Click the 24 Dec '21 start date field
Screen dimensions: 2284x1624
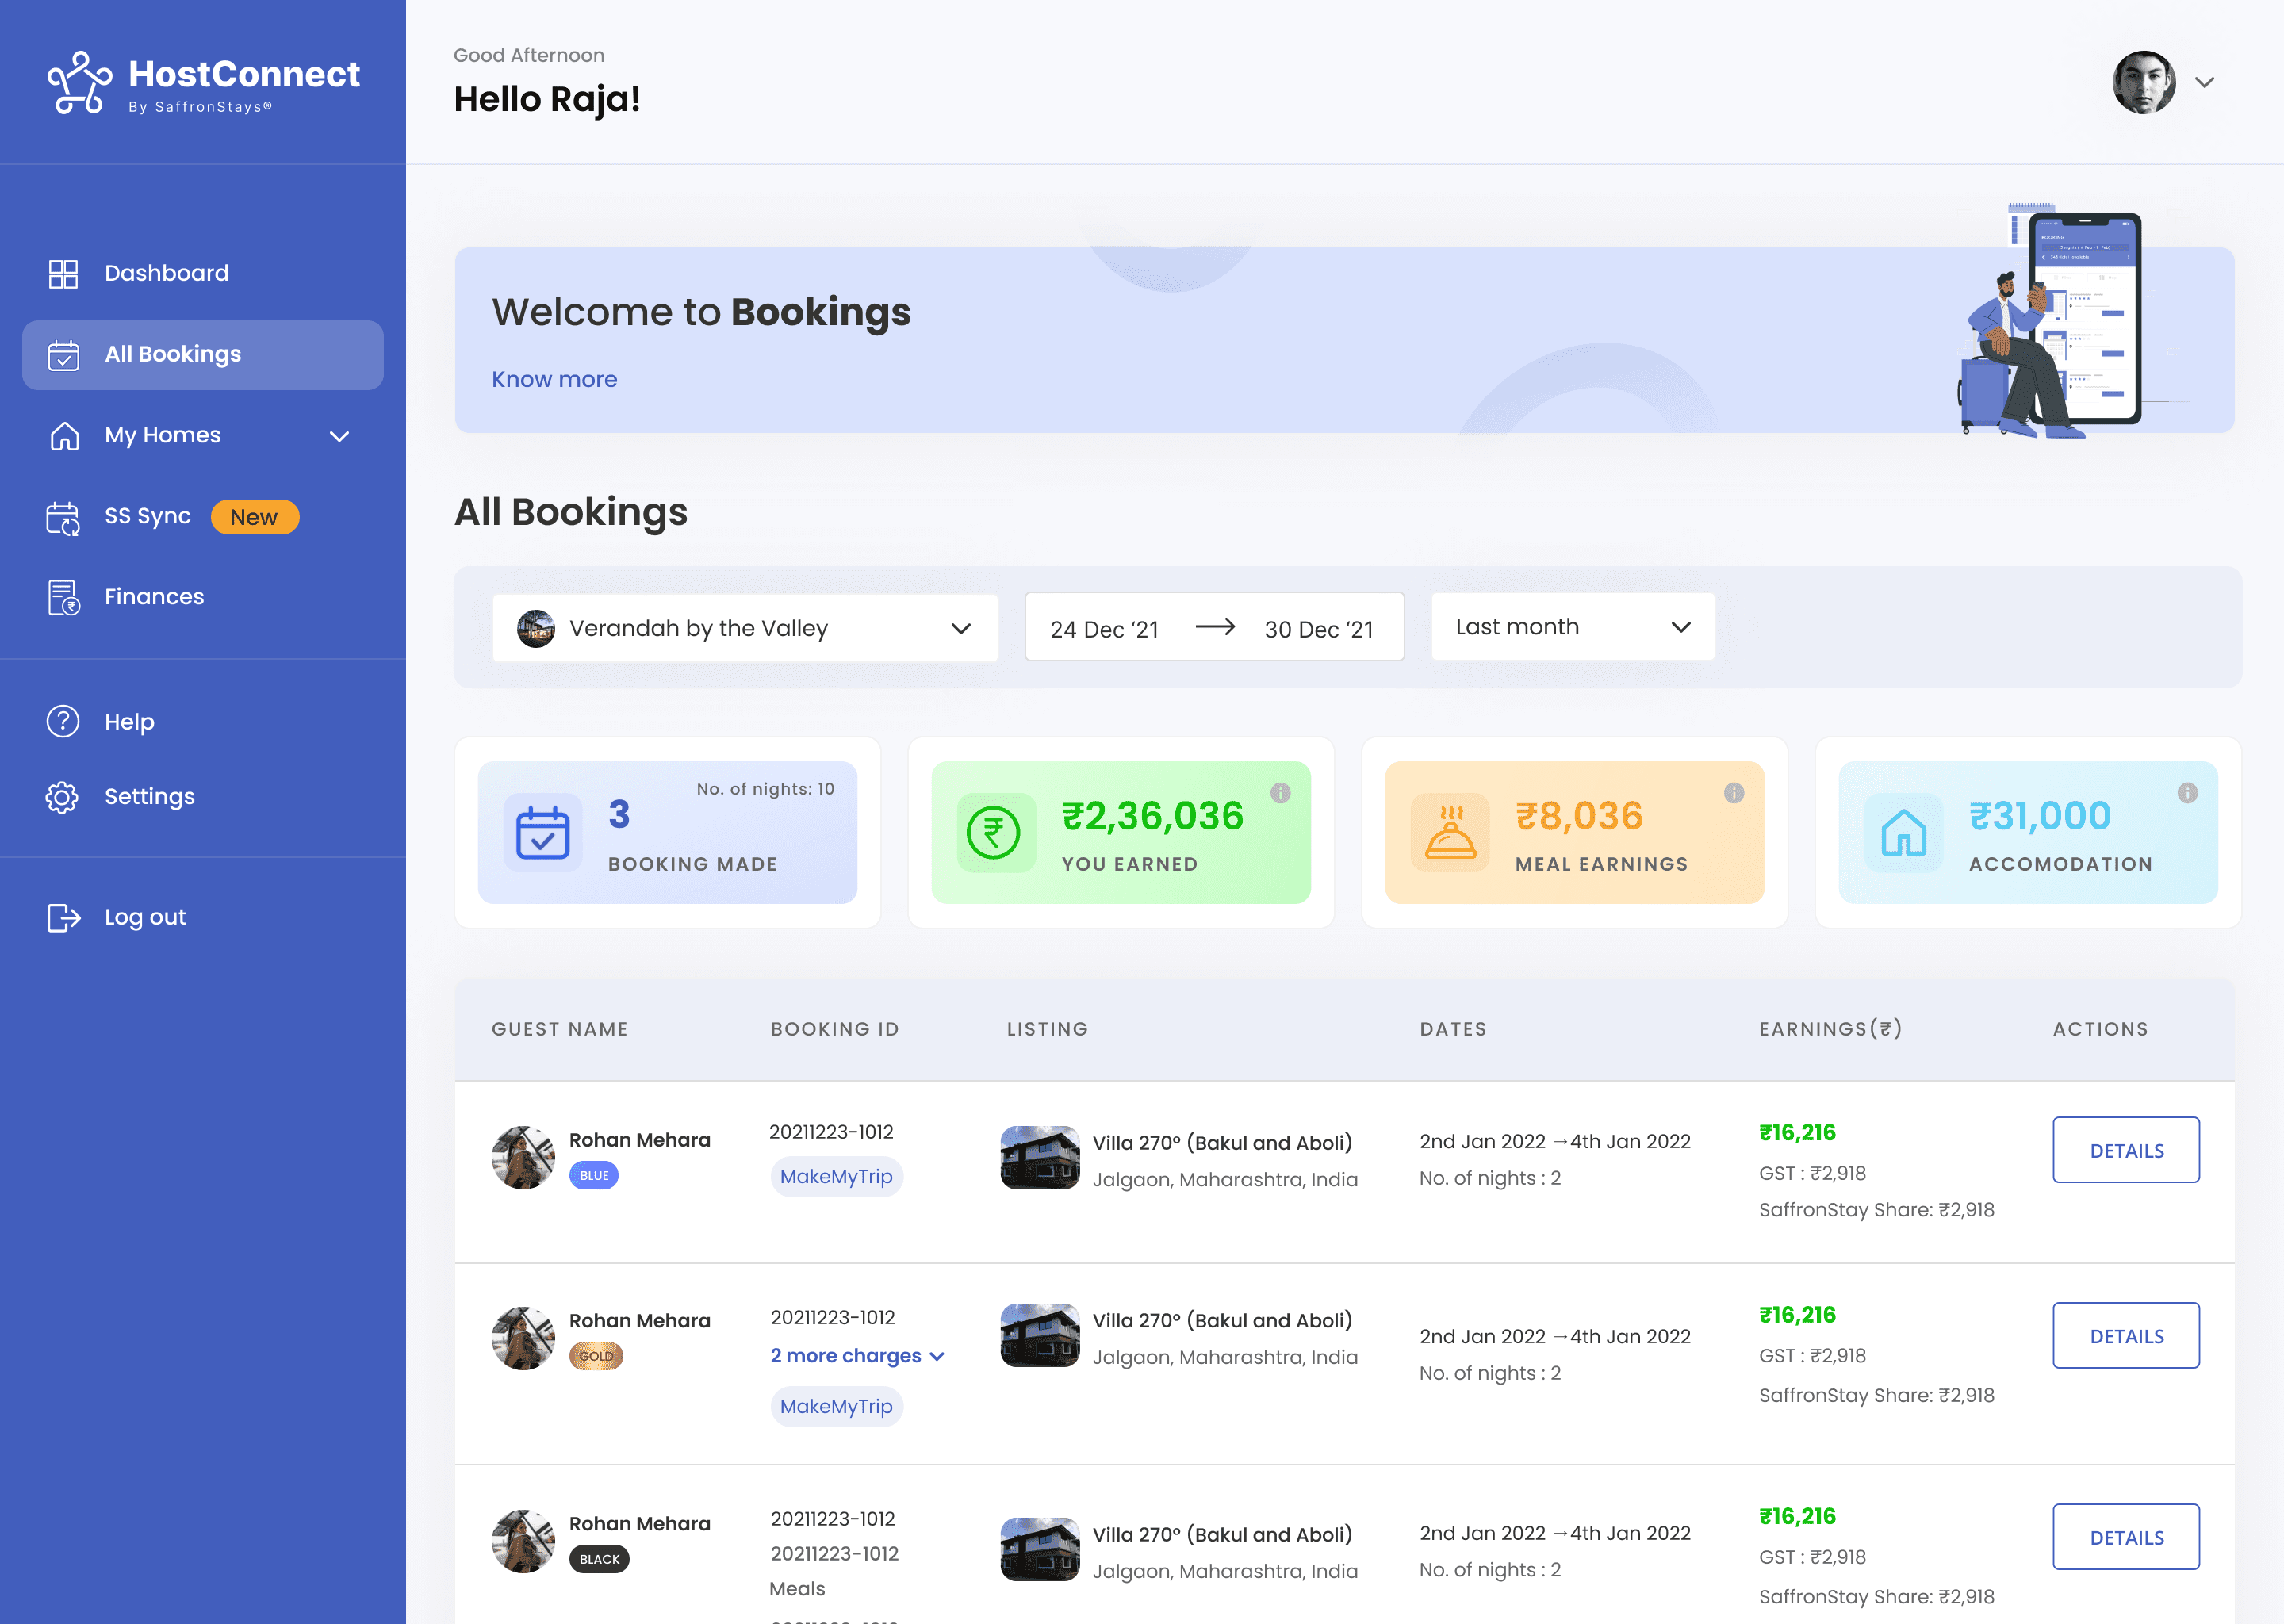click(1104, 629)
